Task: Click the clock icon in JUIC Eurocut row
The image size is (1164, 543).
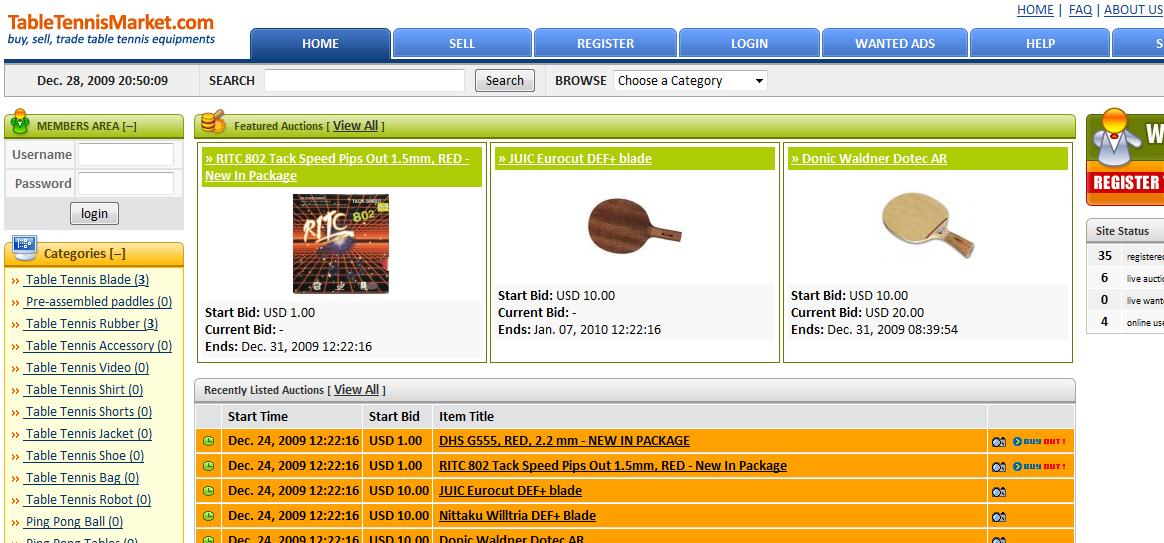Action: (209, 491)
